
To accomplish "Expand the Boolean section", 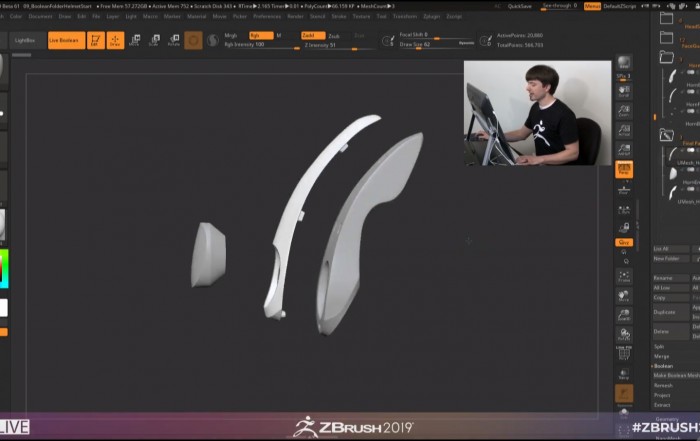I will [x=663, y=366].
